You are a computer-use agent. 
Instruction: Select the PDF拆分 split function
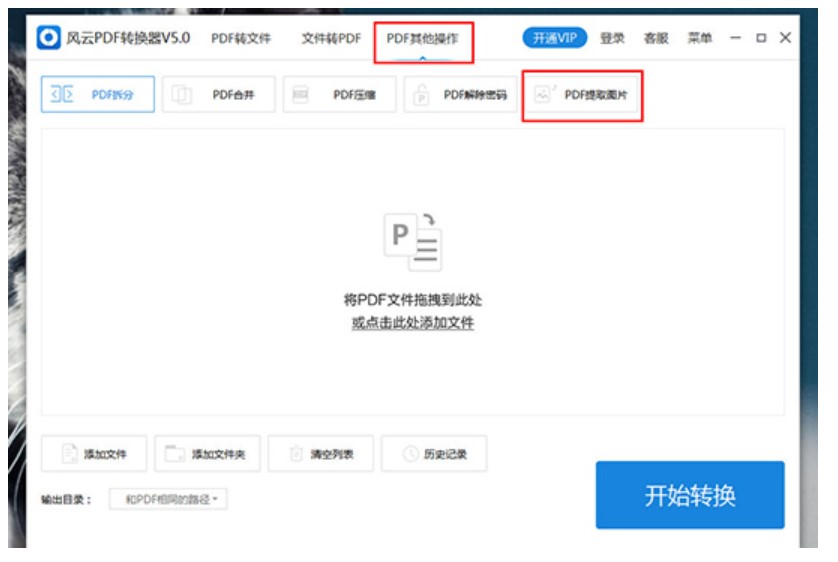(x=98, y=94)
